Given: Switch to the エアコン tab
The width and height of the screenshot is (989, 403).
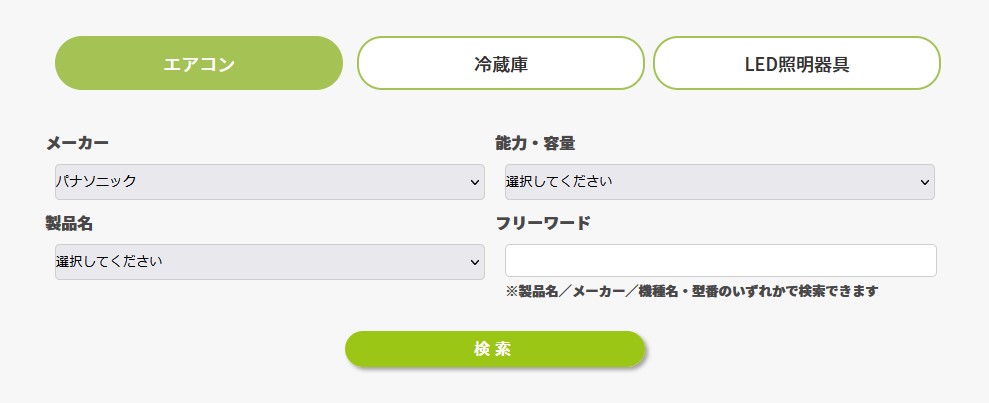Looking at the screenshot, I should [x=199, y=64].
